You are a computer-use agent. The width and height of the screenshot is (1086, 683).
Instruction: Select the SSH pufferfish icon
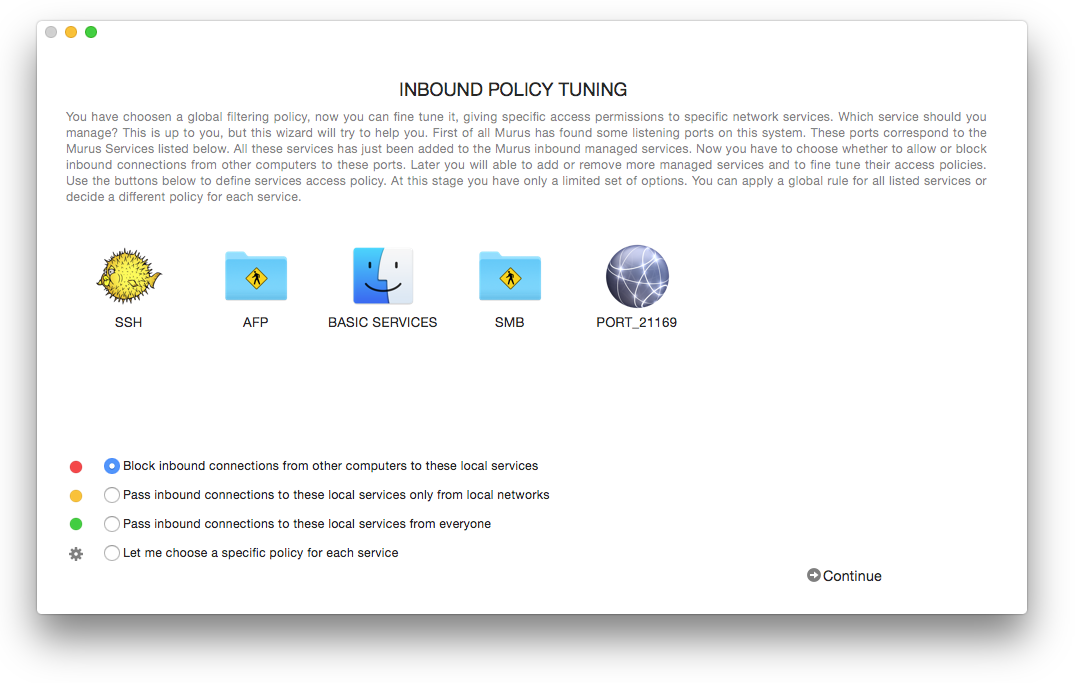coord(128,277)
